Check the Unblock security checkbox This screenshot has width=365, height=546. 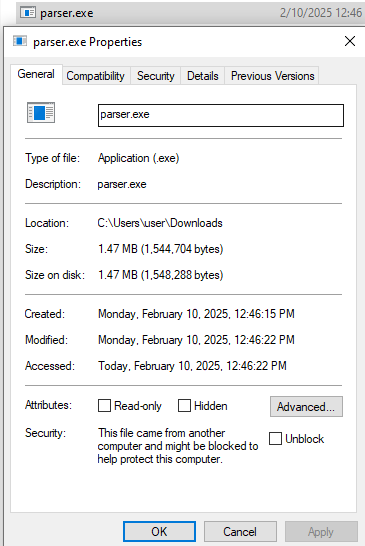[275, 438]
